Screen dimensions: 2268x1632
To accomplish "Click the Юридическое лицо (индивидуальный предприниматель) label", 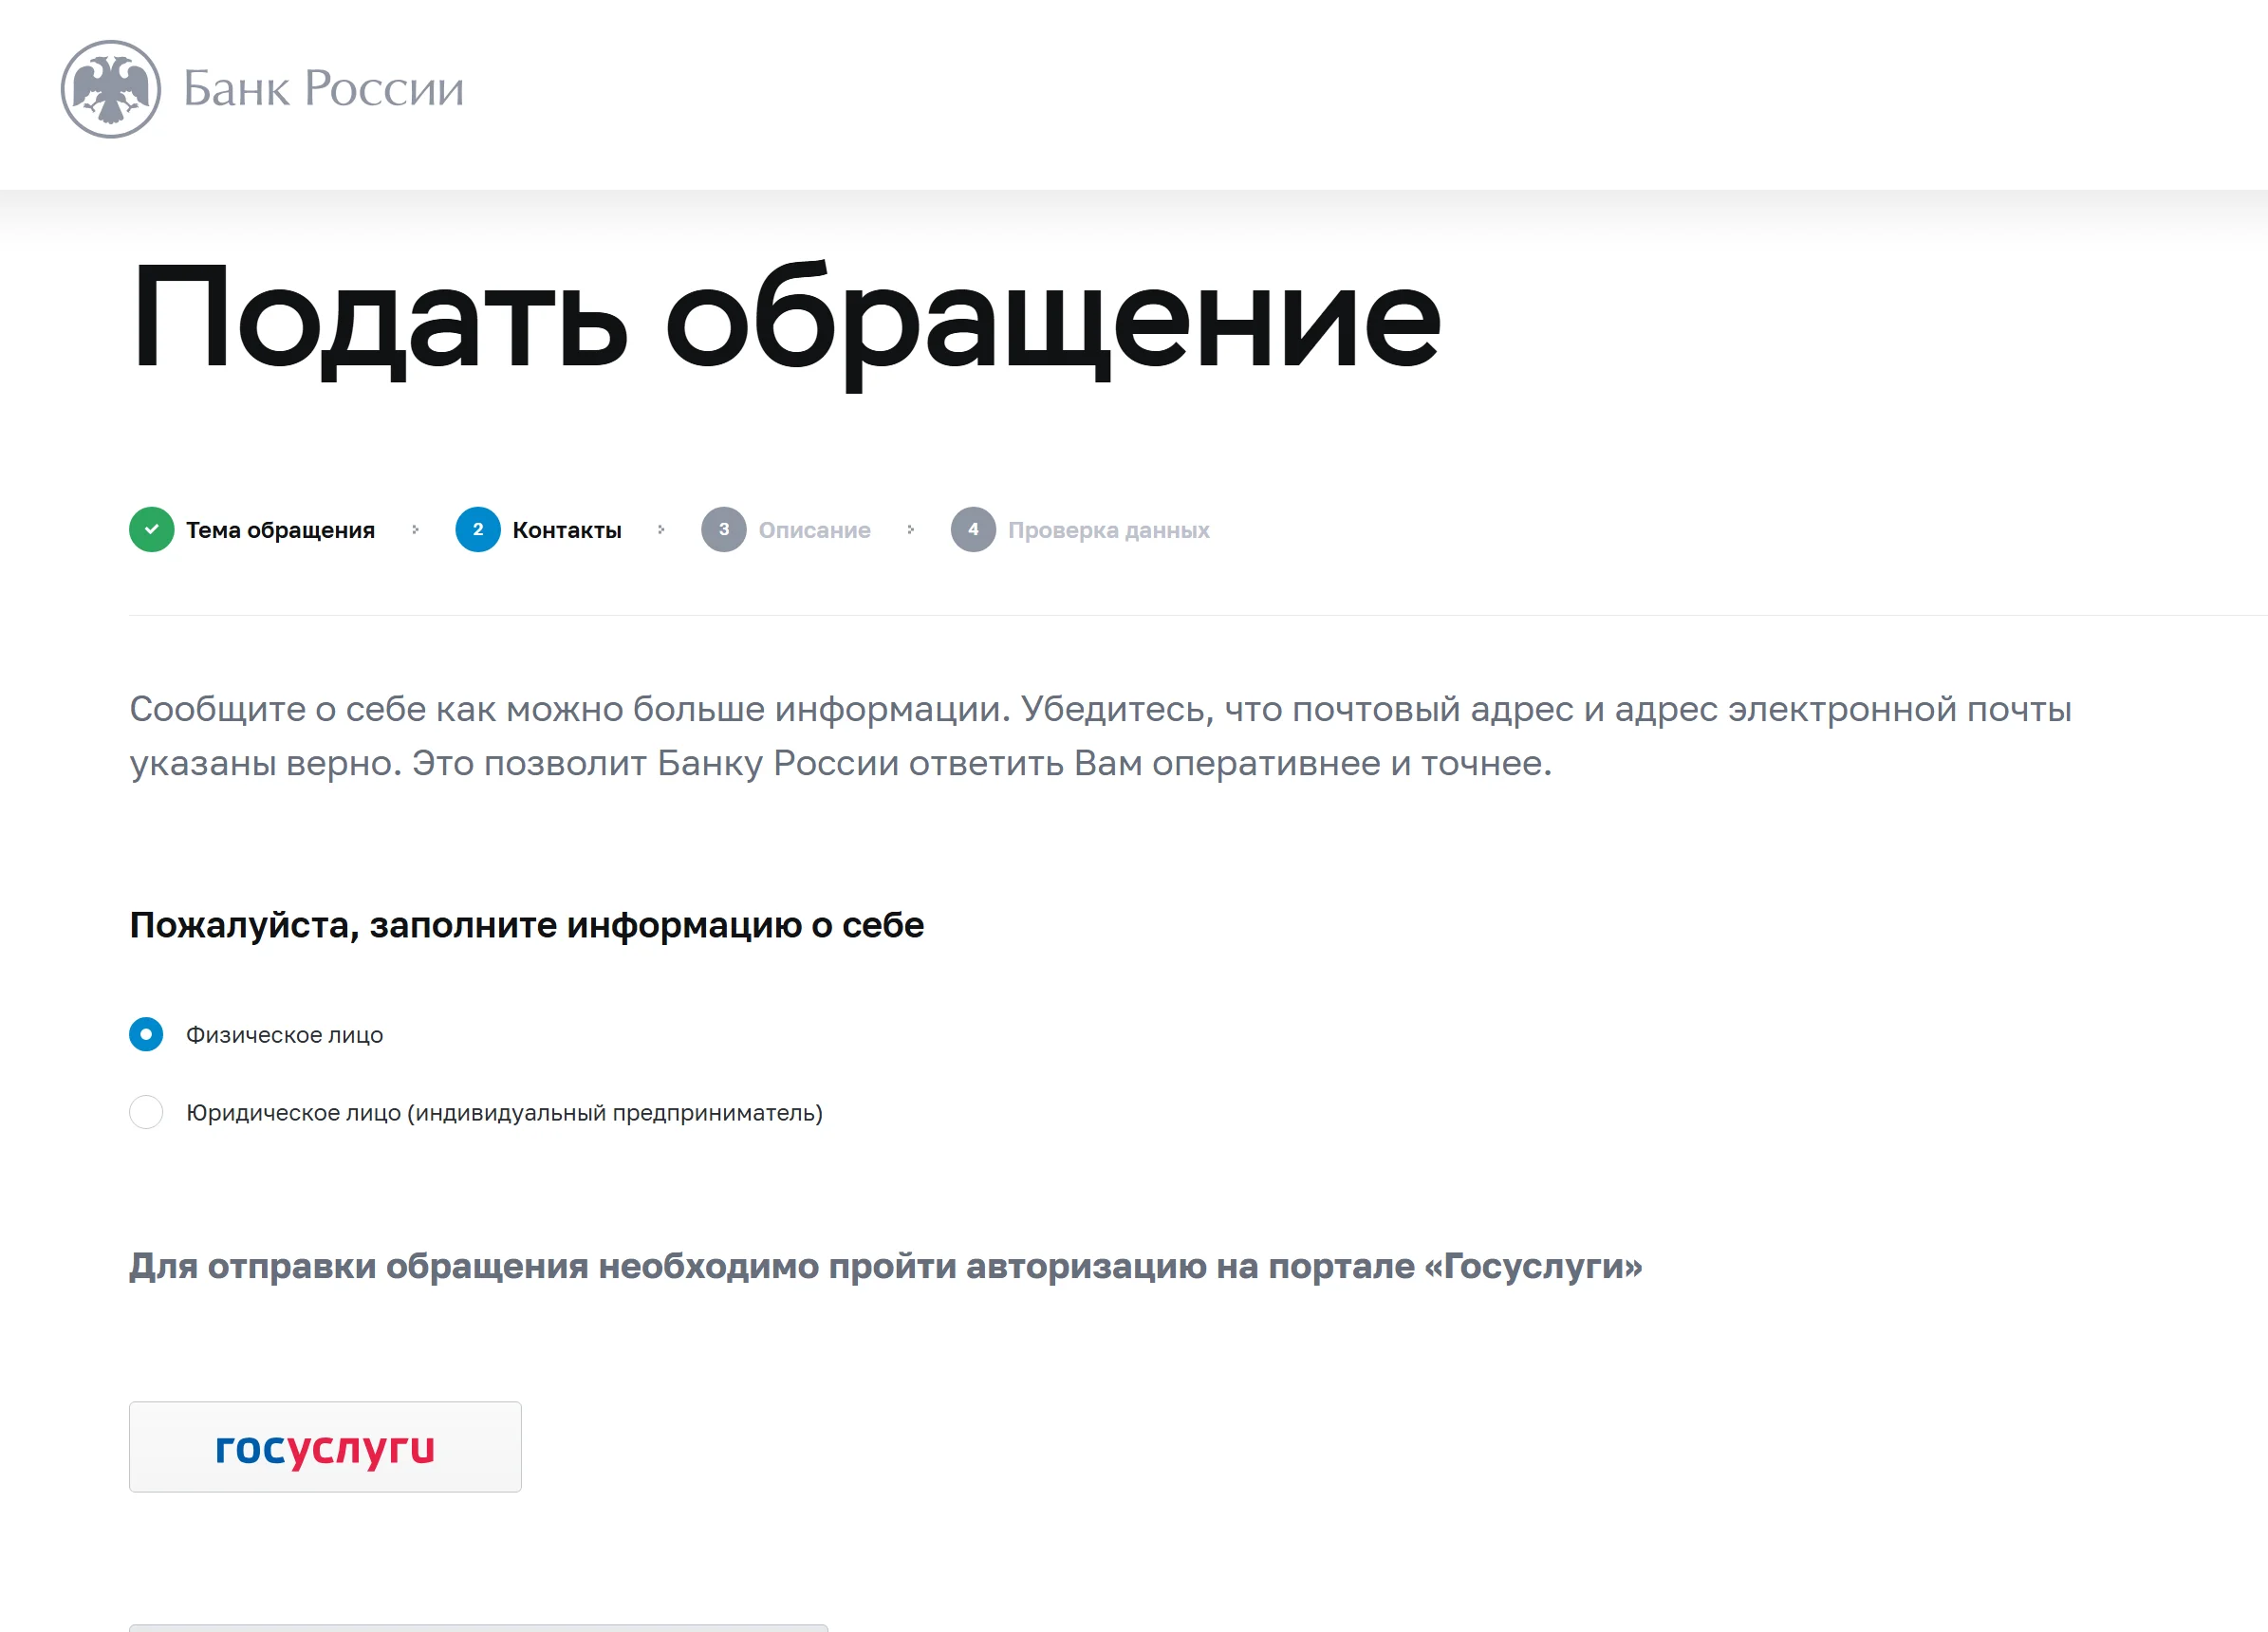I will coord(504,1113).
